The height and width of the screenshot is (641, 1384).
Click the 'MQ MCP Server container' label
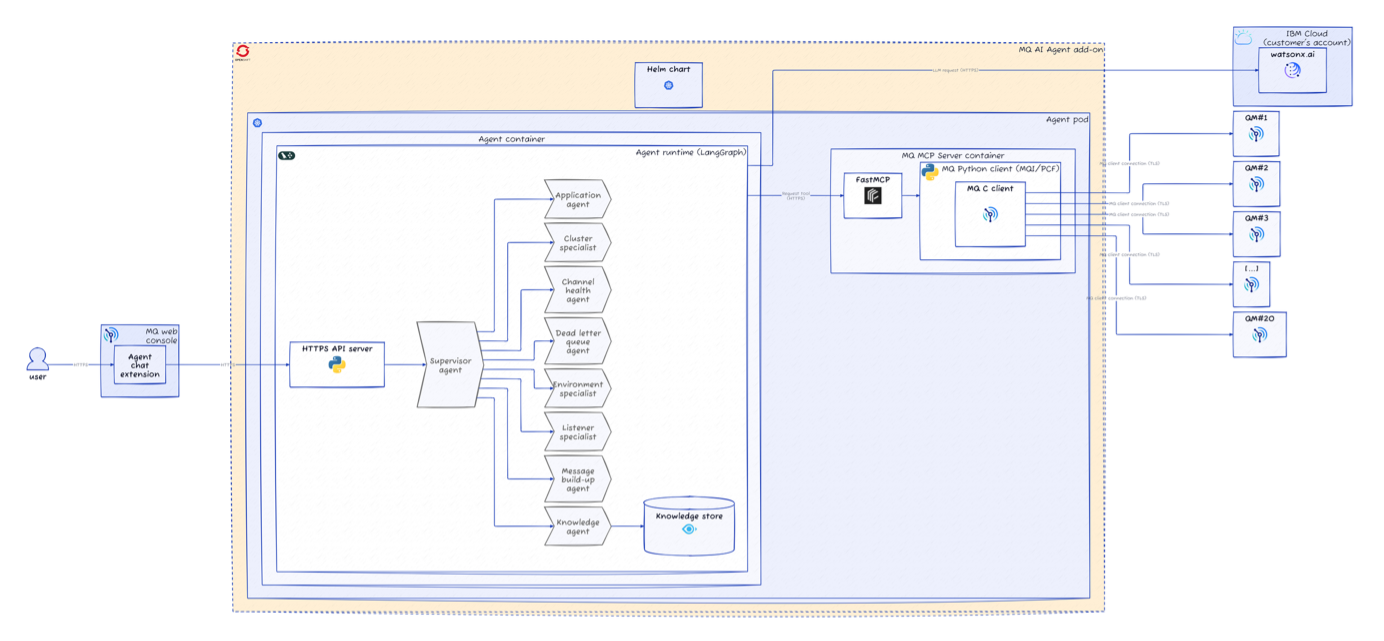point(953,155)
